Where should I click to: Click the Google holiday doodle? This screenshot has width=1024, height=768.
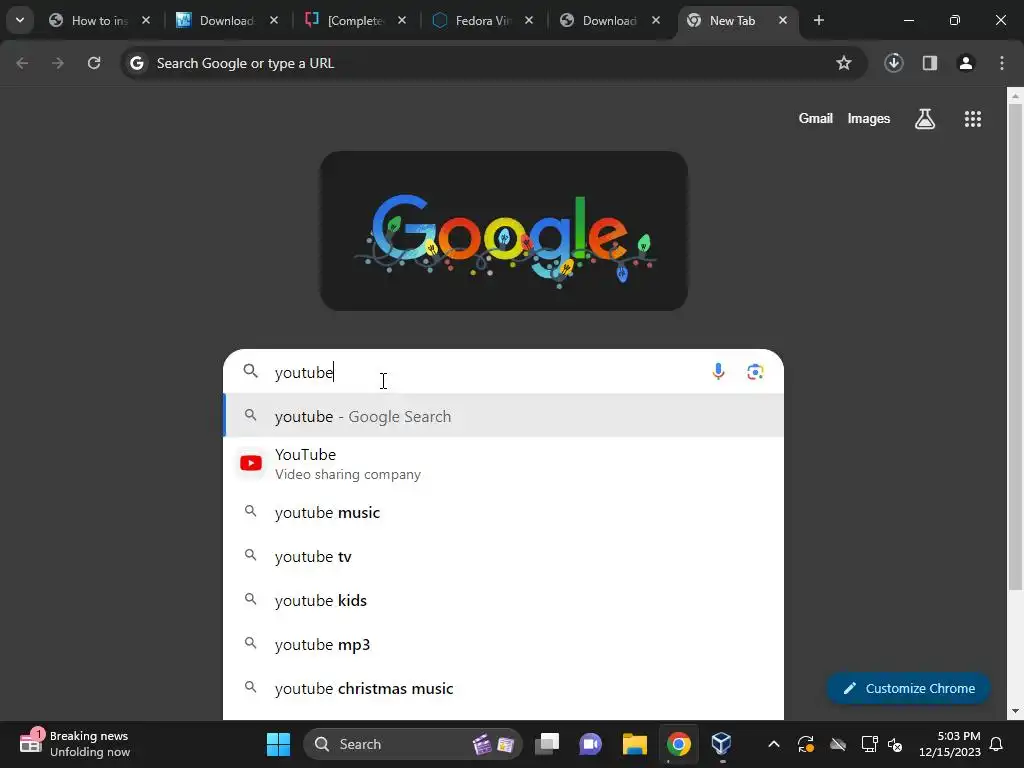pyautogui.click(x=504, y=231)
